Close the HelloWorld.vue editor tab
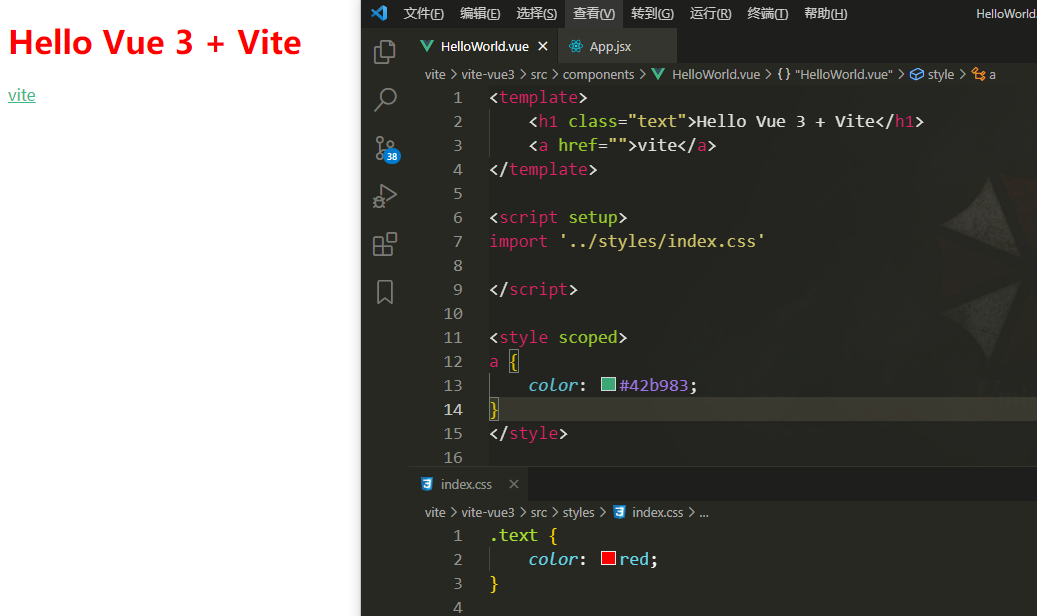Screen dimensions: 1037x616 [543, 46]
